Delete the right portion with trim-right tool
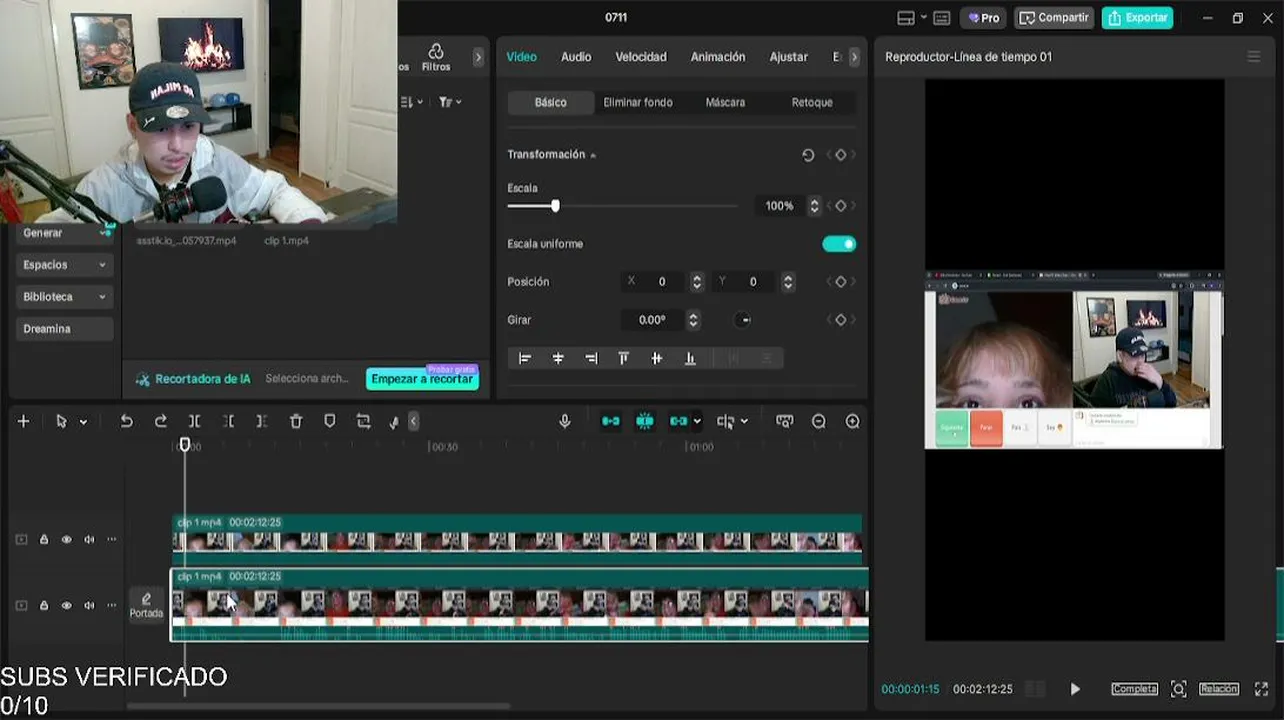Image resolution: width=1284 pixels, height=720 pixels. pyautogui.click(x=261, y=421)
